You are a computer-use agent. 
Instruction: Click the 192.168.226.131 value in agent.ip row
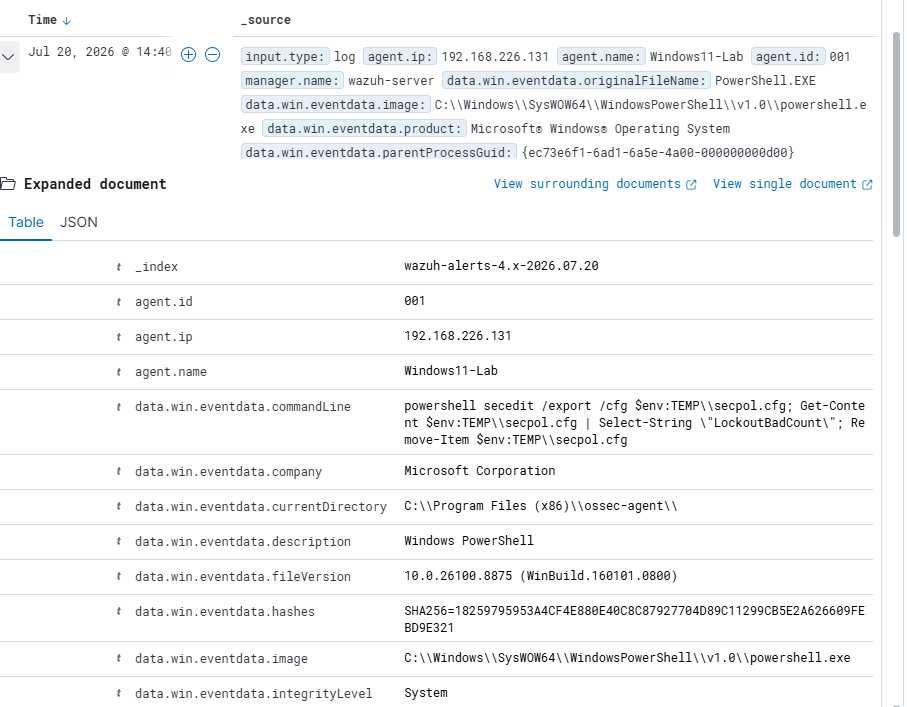pyautogui.click(x=458, y=336)
